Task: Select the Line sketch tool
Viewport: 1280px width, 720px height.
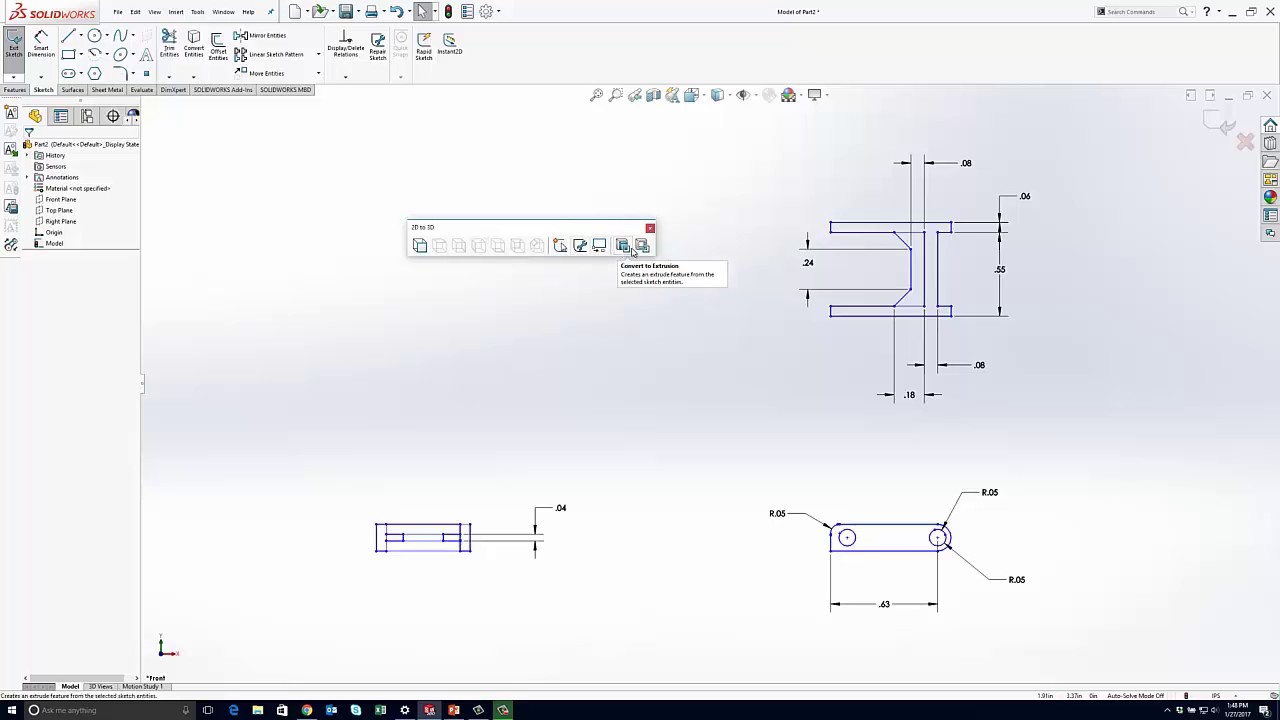Action: (68, 35)
